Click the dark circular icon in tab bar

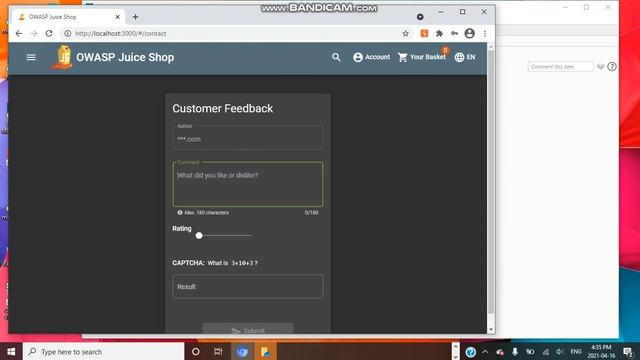(x=420, y=17)
